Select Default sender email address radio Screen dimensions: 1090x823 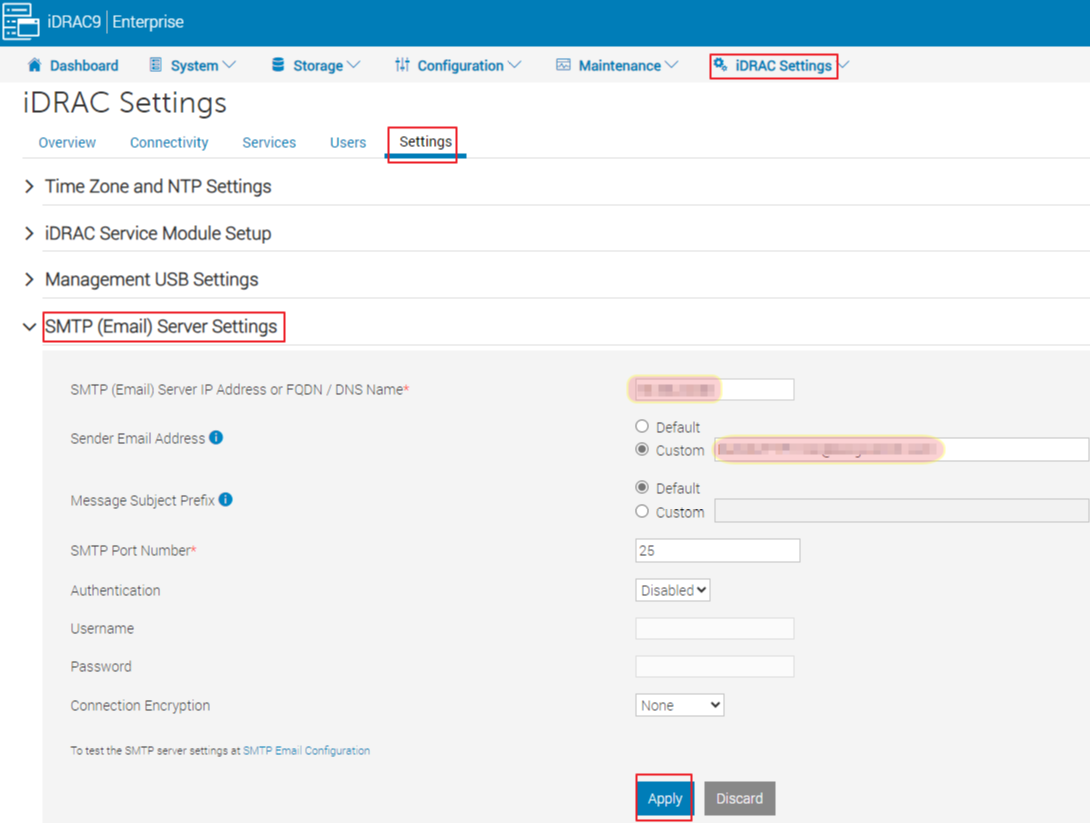point(642,426)
